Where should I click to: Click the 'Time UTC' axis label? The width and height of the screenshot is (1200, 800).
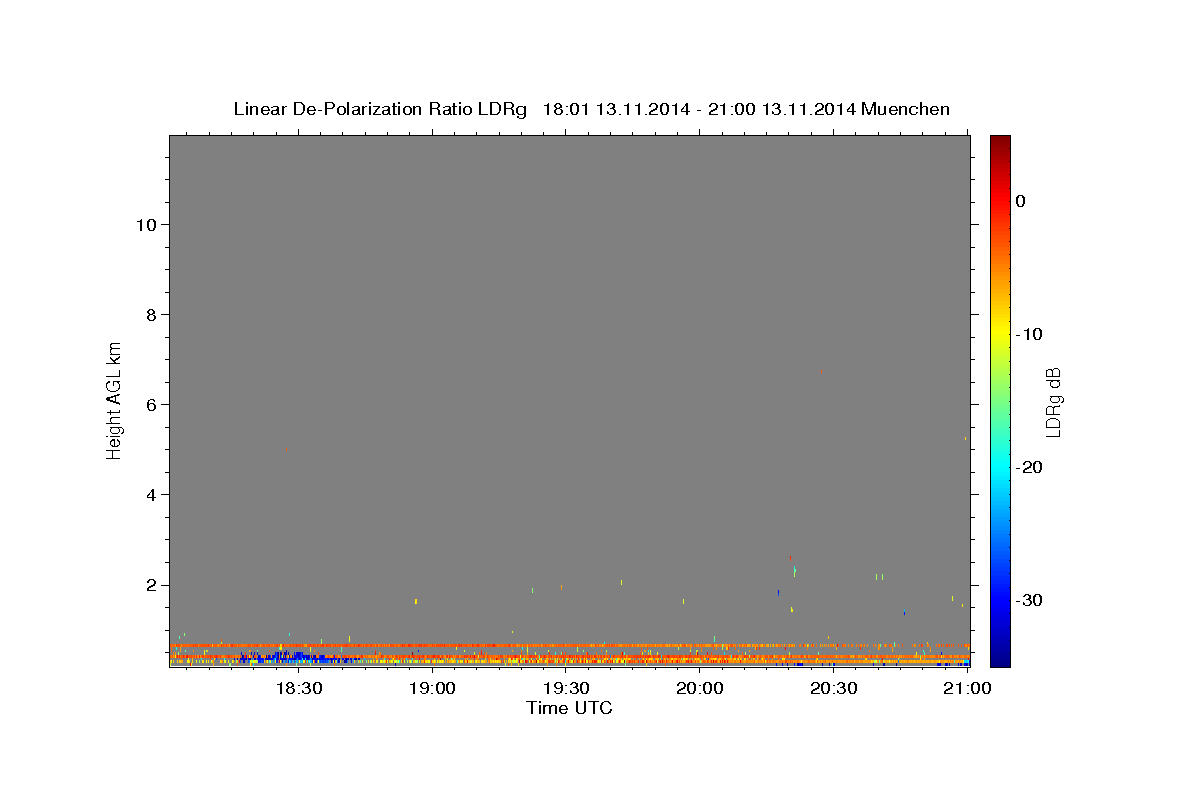coord(569,708)
